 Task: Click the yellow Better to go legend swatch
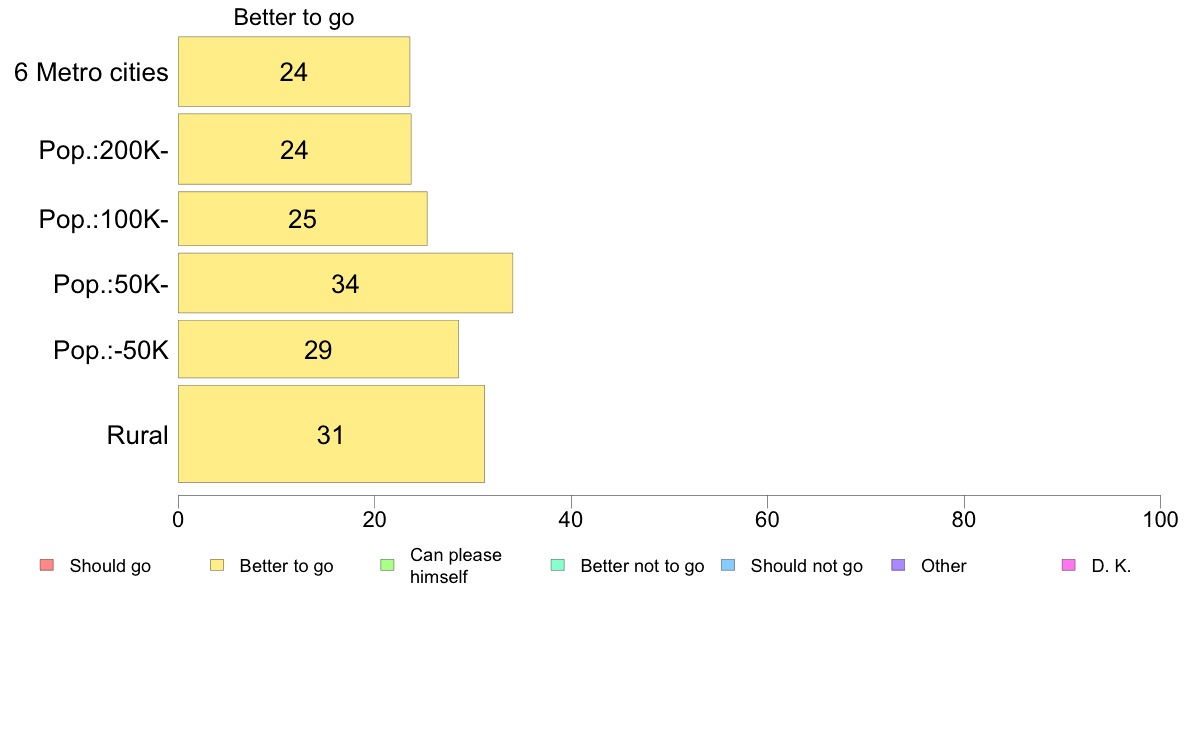pyautogui.click(x=217, y=565)
